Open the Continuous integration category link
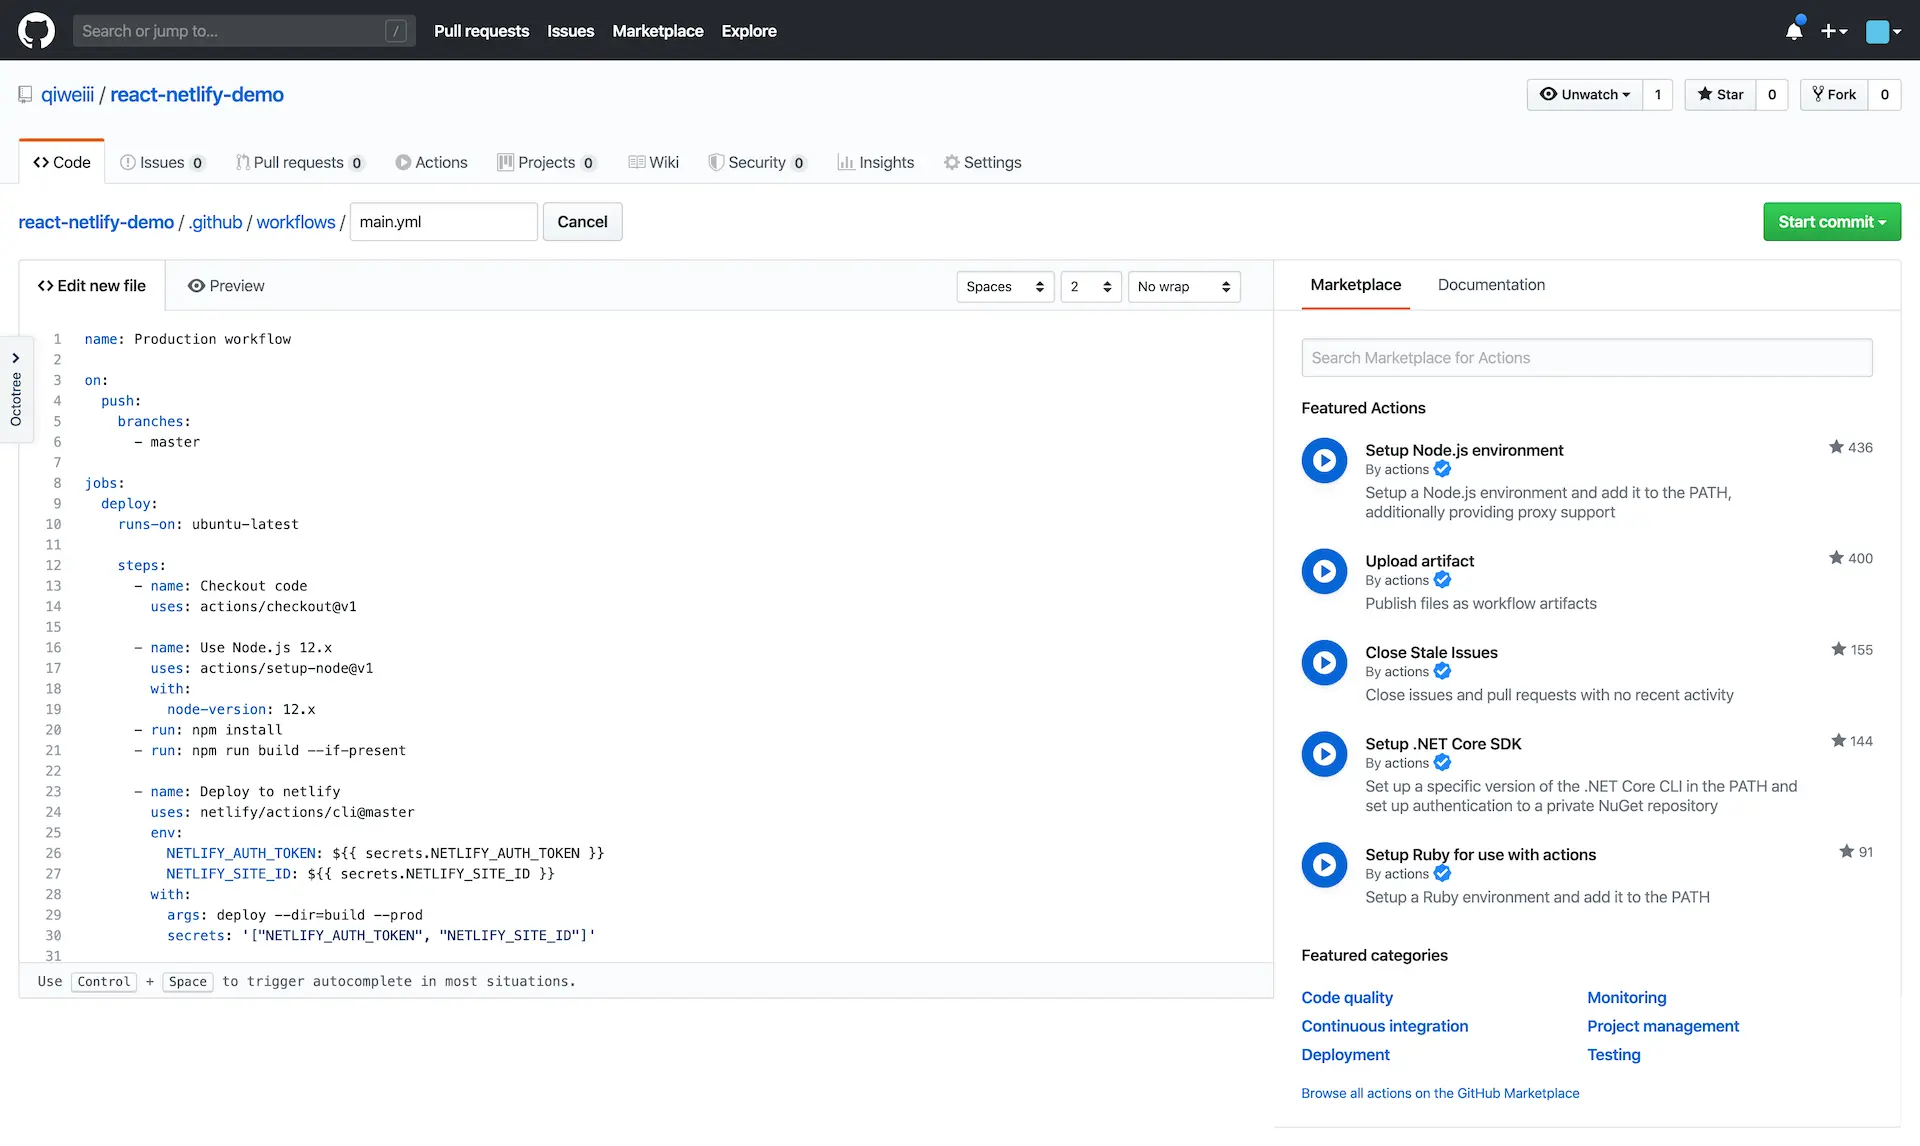1920x1146 pixels. (x=1384, y=1026)
